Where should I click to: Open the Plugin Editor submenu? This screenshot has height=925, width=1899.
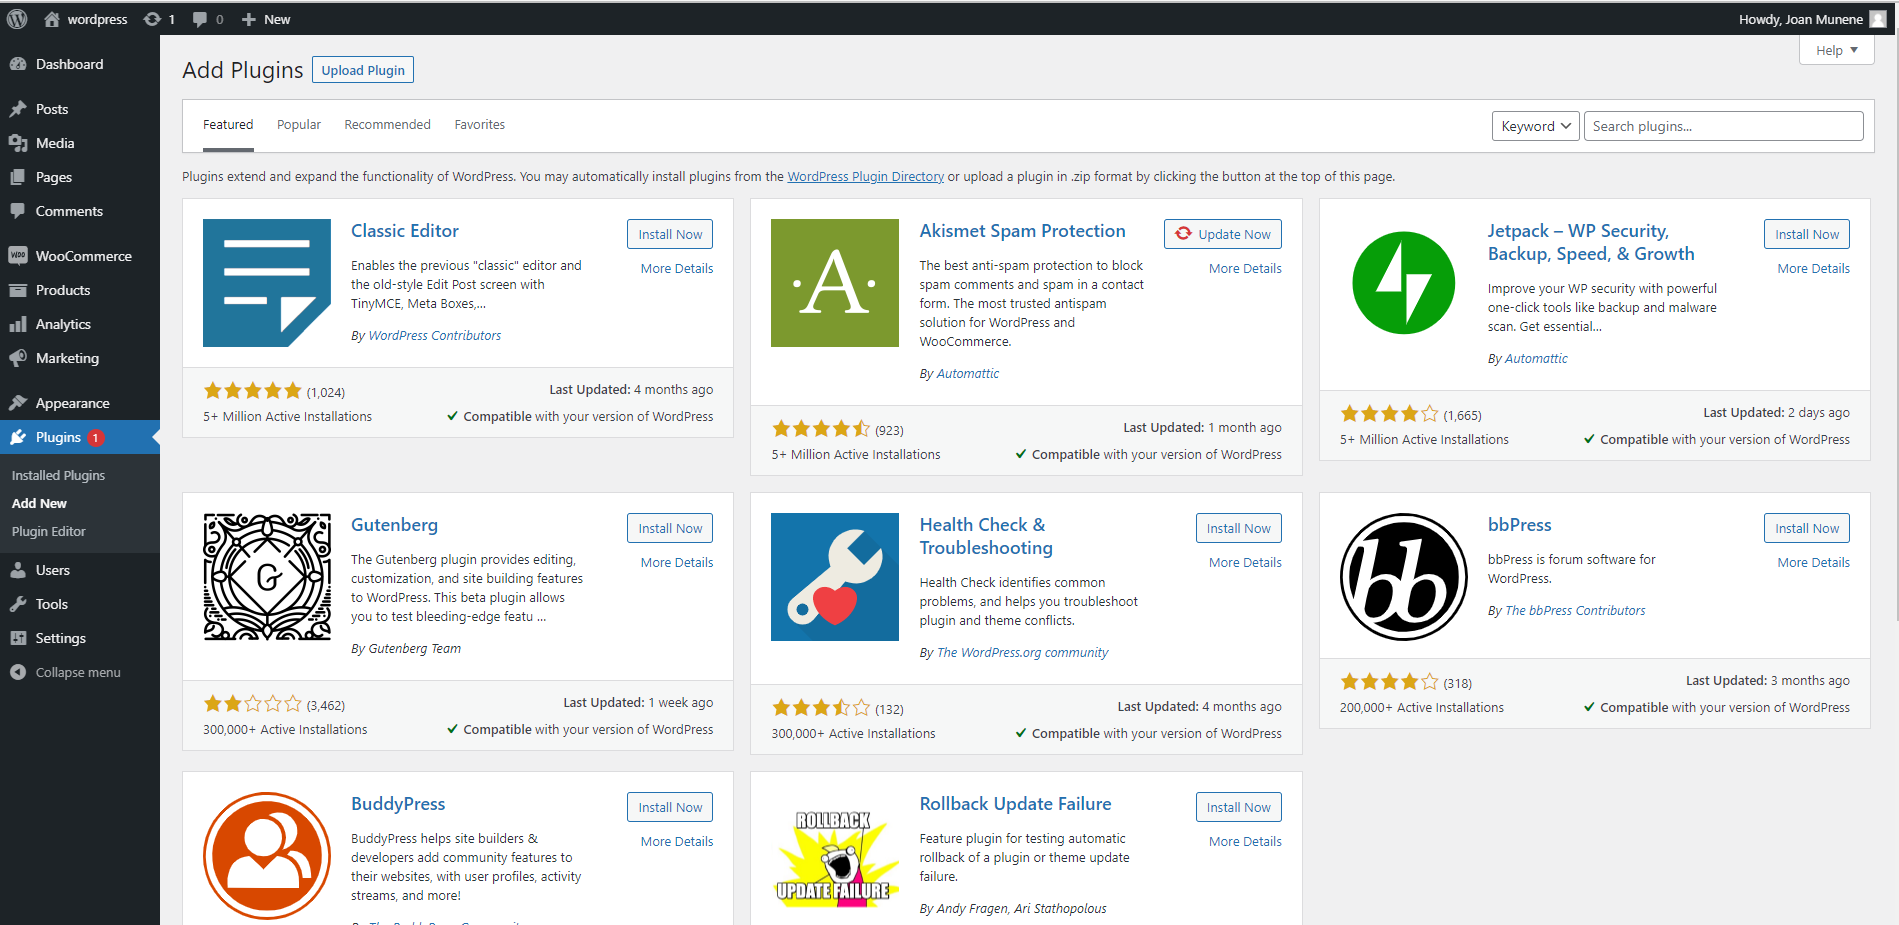click(49, 531)
